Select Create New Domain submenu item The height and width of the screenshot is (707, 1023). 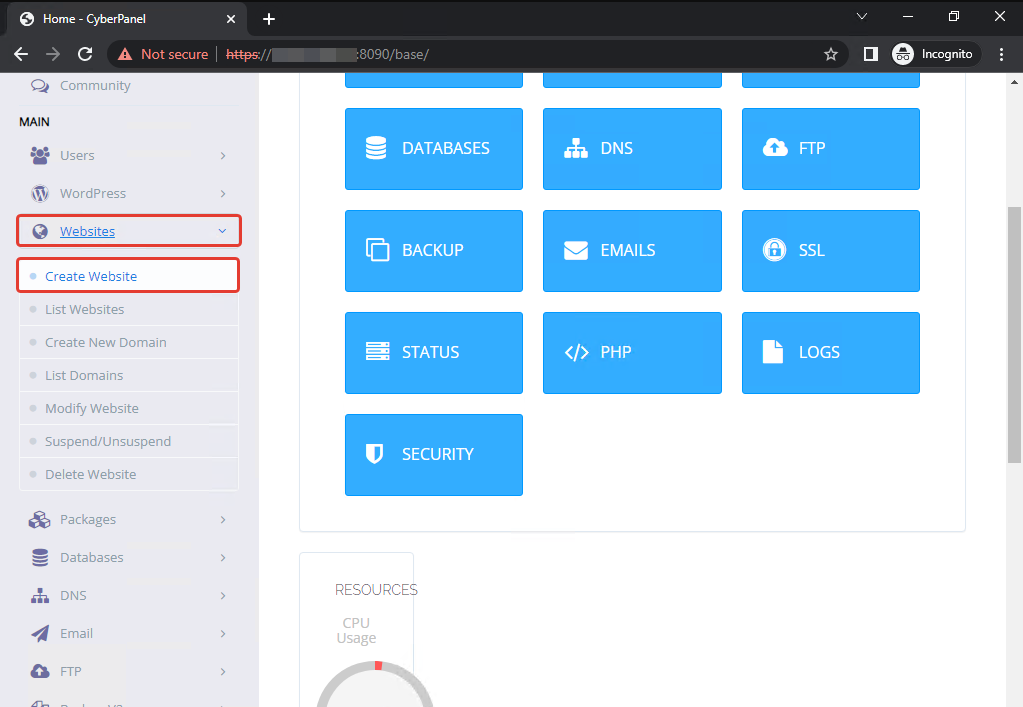pyautogui.click(x=129, y=342)
